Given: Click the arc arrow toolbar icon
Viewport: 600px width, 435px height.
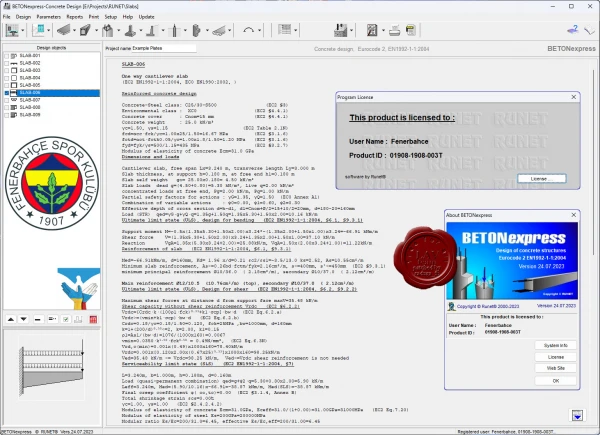Looking at the screenshot, I should [x=249, y=30].
